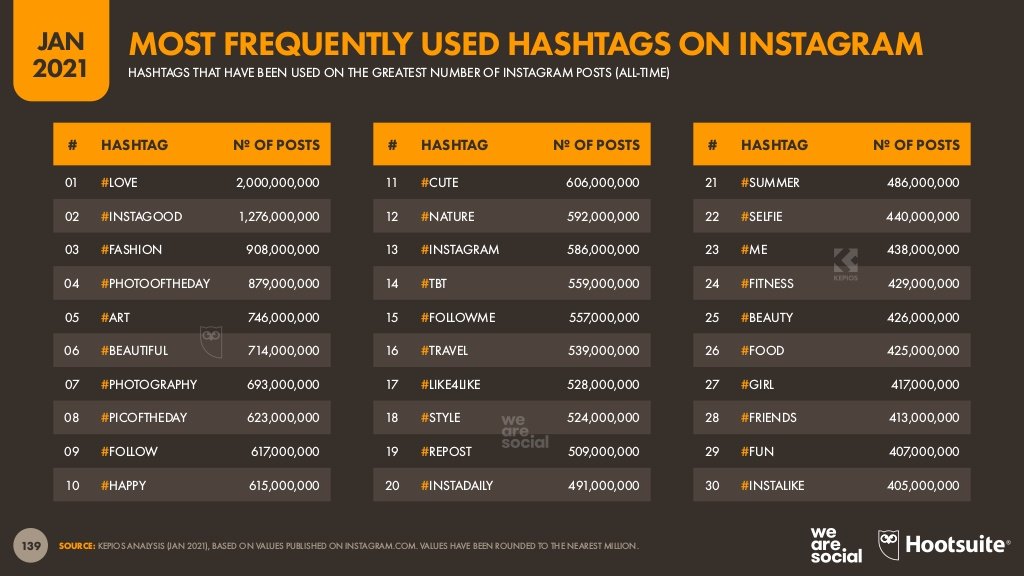The height and width of the screenshot is (576, 1024).
Task: Click the SOURCE citation text in footer
Action: pos(349,546)
